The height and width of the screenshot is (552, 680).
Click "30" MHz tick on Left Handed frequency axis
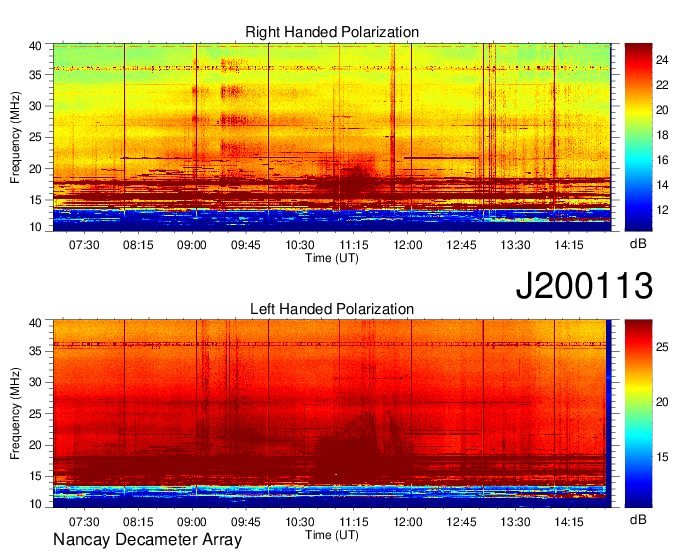(36, 382)
